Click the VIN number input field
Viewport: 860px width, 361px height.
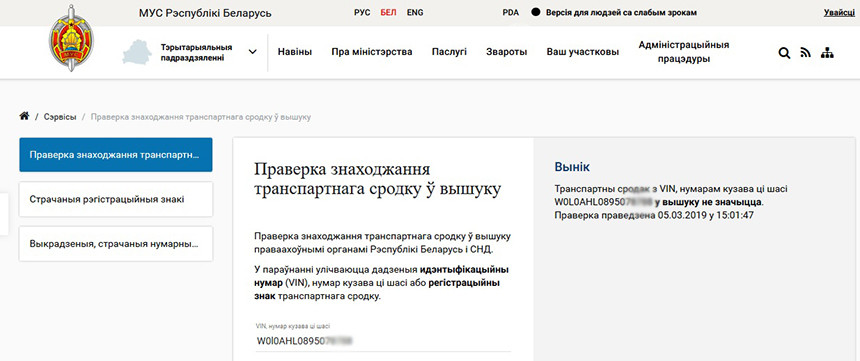tap(383, 341)
